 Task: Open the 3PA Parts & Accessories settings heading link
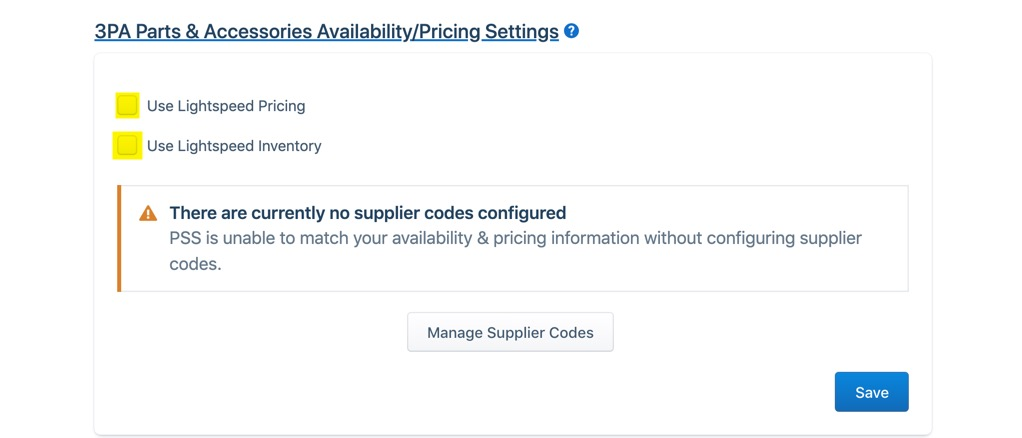pyautogui.click(x=326, y=31)
